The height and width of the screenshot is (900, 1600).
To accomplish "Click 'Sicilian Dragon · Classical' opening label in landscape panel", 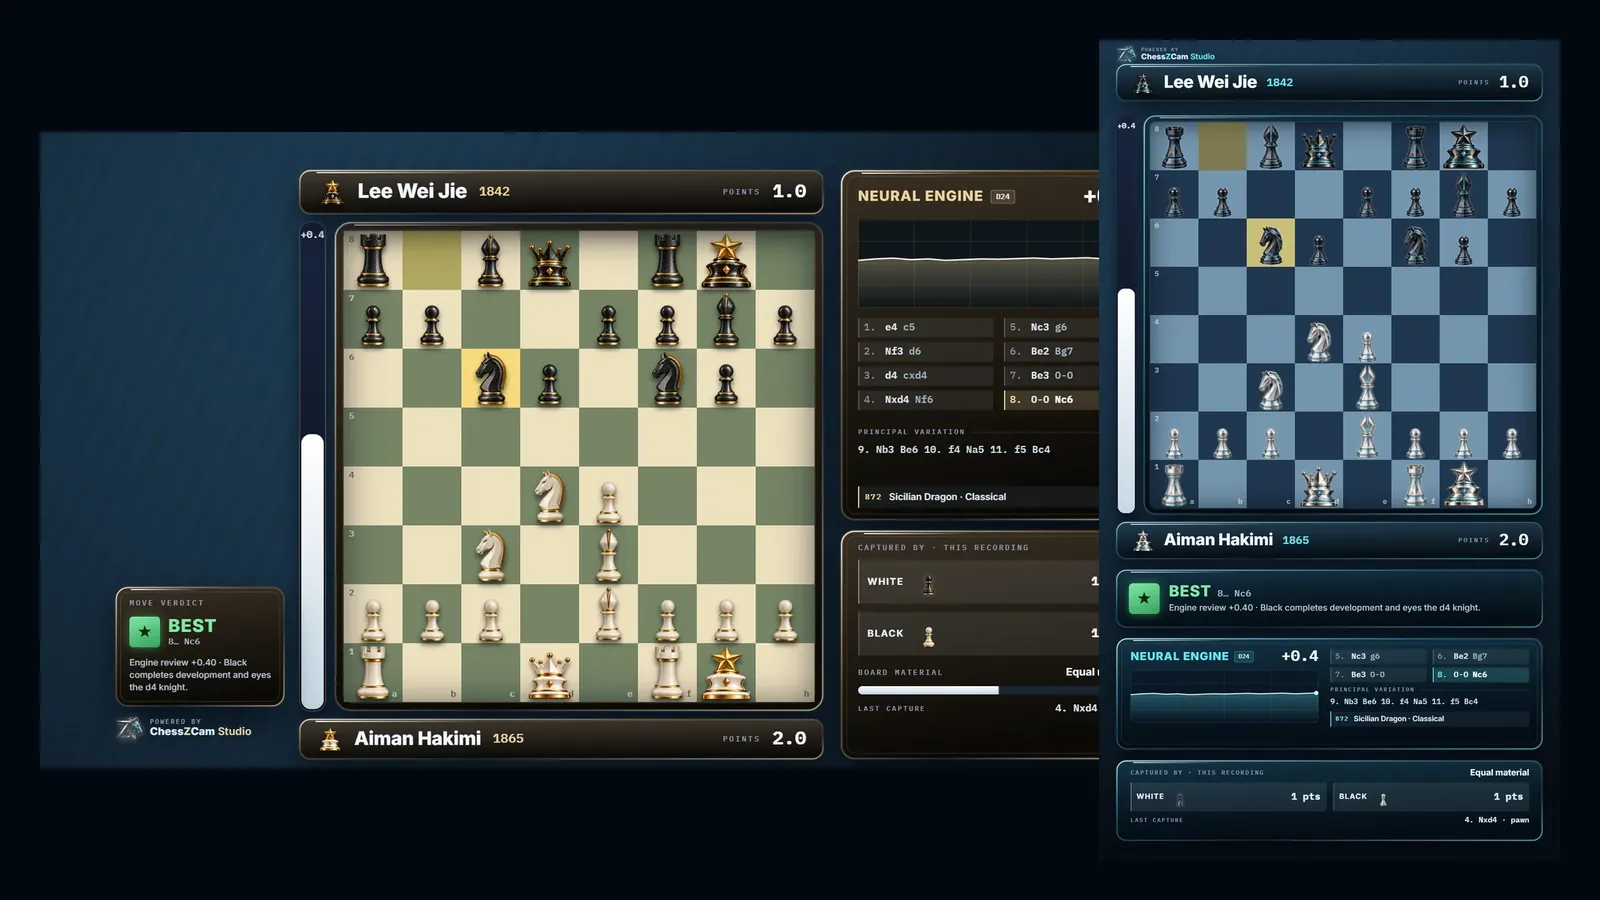I will pos(947,497).
